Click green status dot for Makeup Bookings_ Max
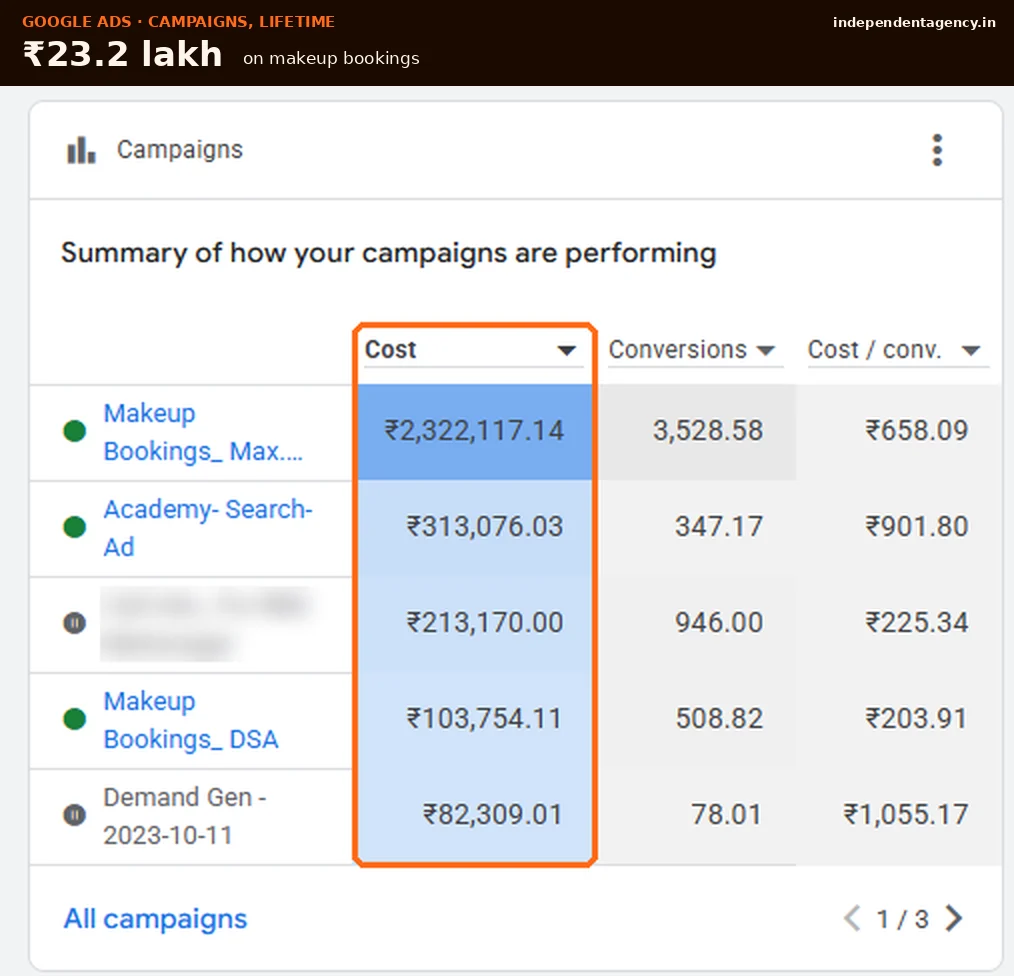Viewport: 1014px width, 976px height. (74, 431)
